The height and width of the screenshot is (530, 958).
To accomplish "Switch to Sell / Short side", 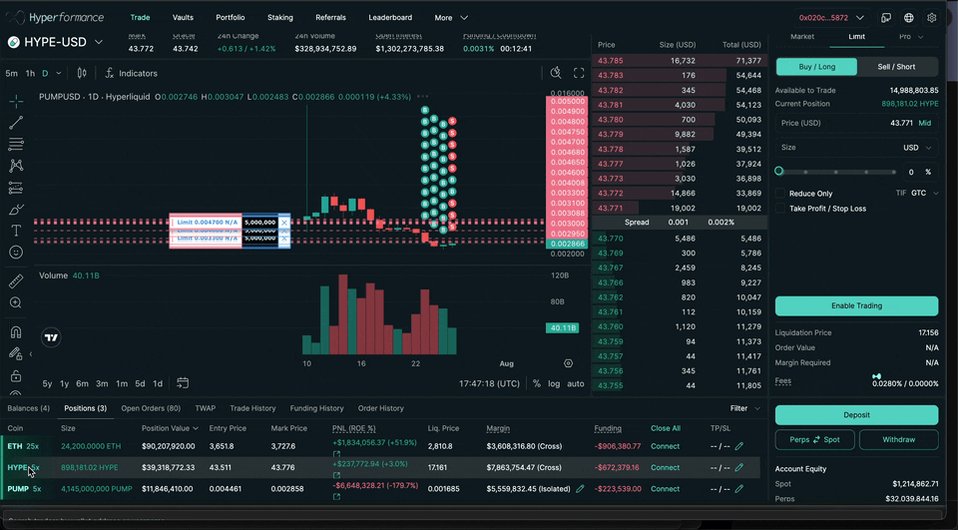I will (896, 67).
